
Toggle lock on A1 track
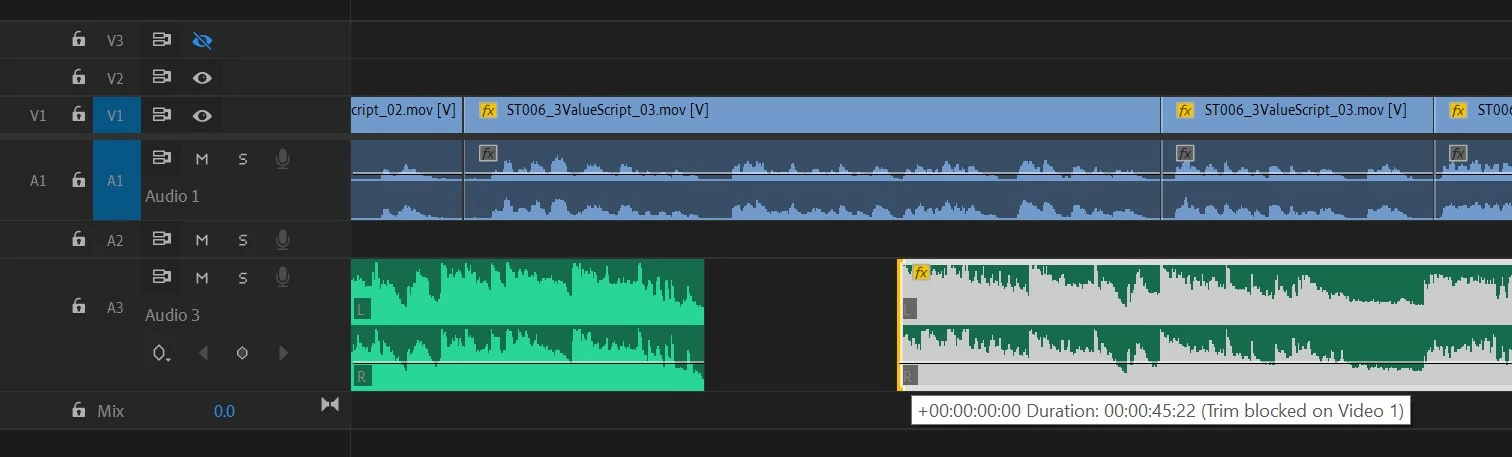pos(78,181)
